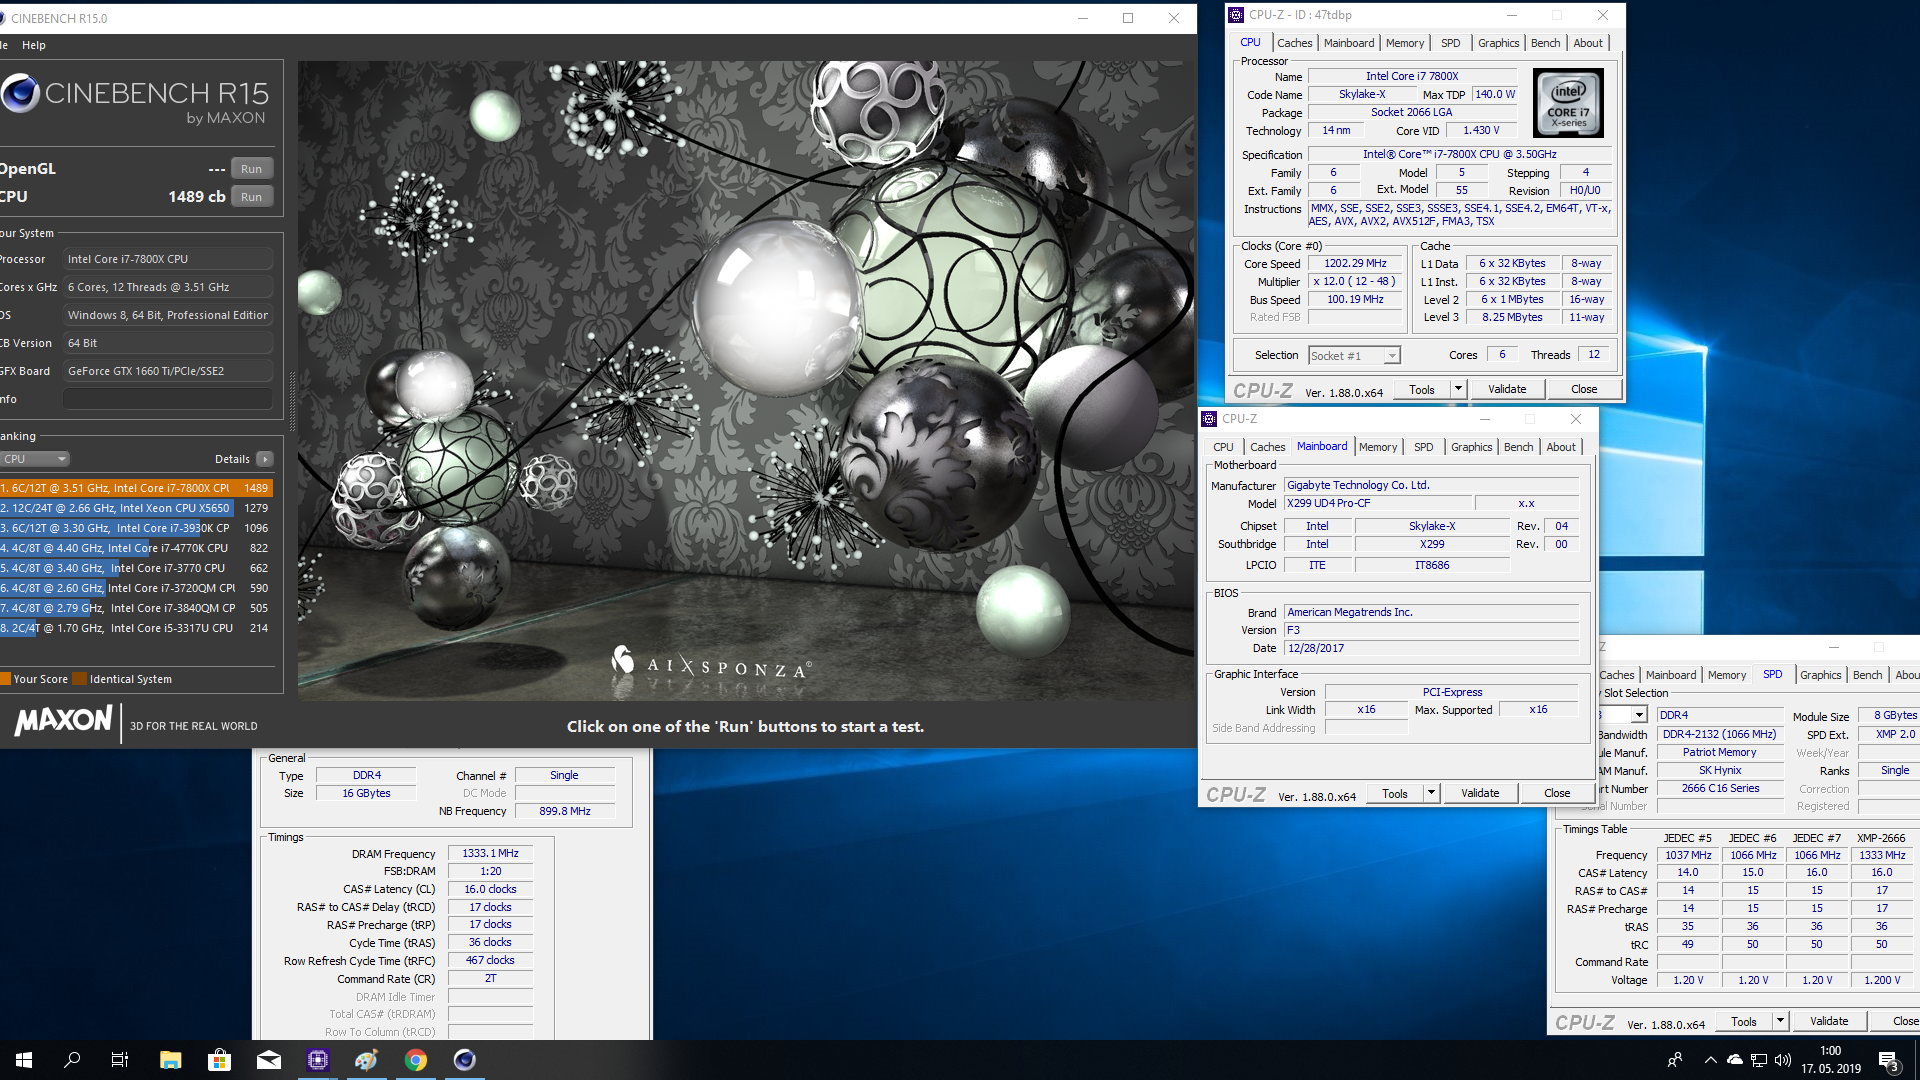The height and width of the screenshot is (1080, 1920).
Task: Open the taskbar clock and calendar
Action: pos(1831,1060)
